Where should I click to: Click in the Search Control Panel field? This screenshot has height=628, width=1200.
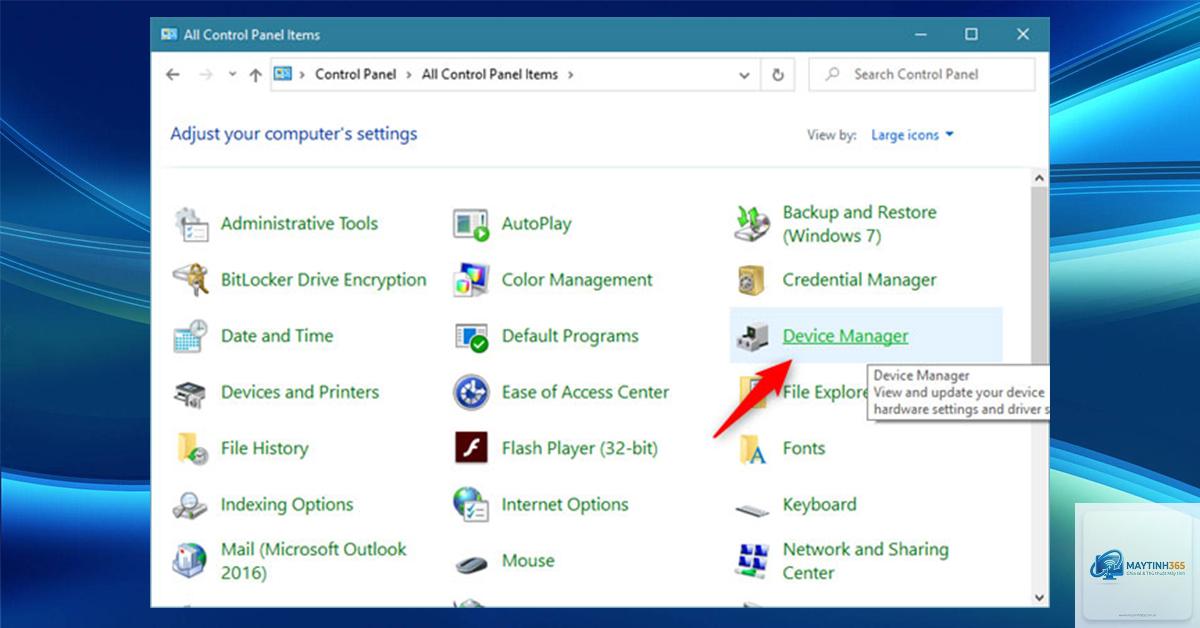click(x=921, y=74)
